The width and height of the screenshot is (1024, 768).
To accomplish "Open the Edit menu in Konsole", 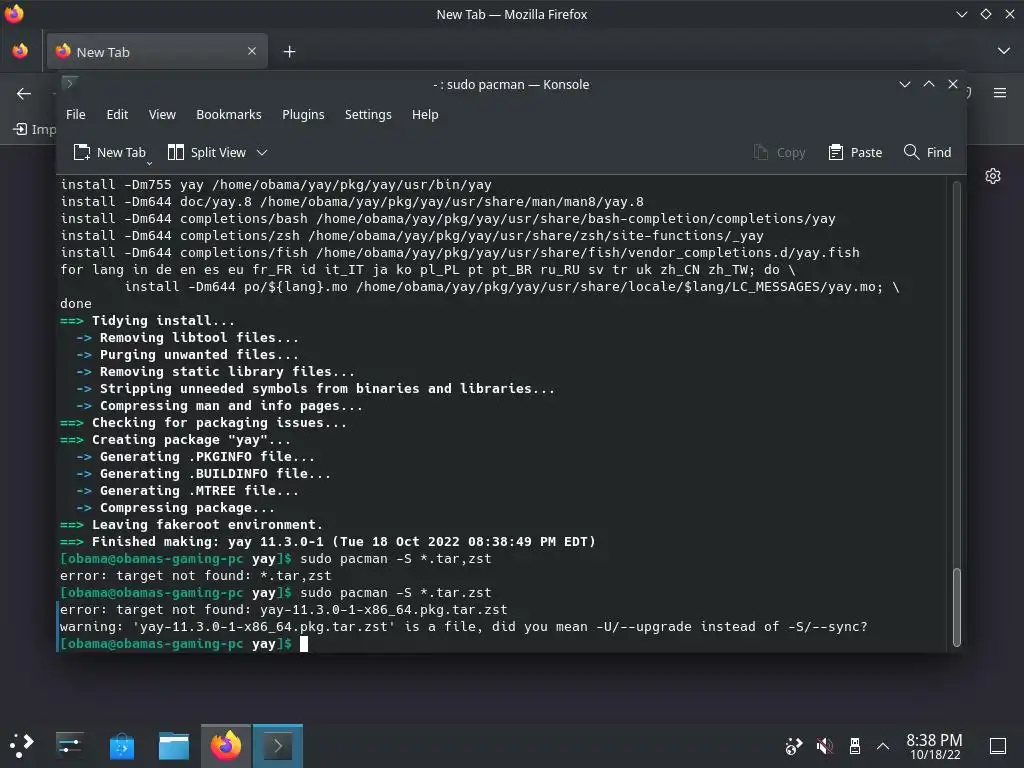I will tap(117, 114).
